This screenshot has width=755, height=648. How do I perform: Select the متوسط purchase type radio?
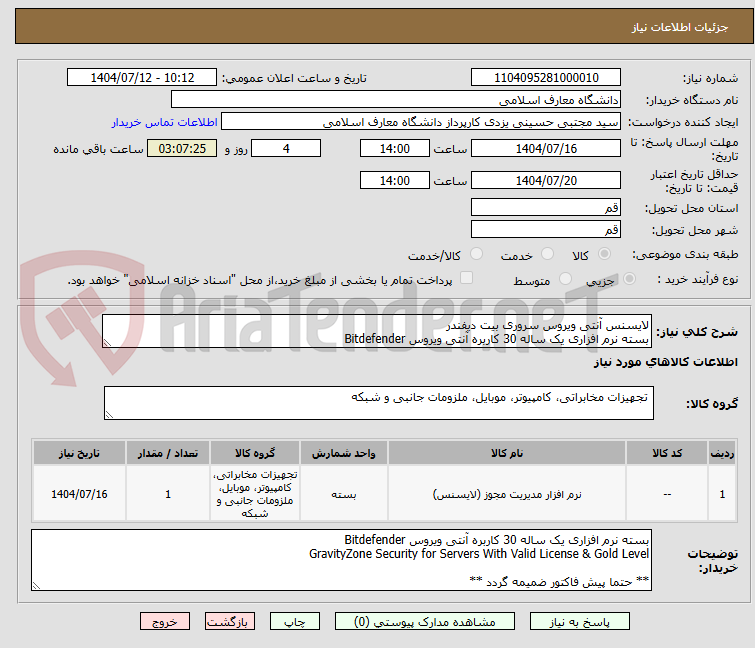(565, 279)
